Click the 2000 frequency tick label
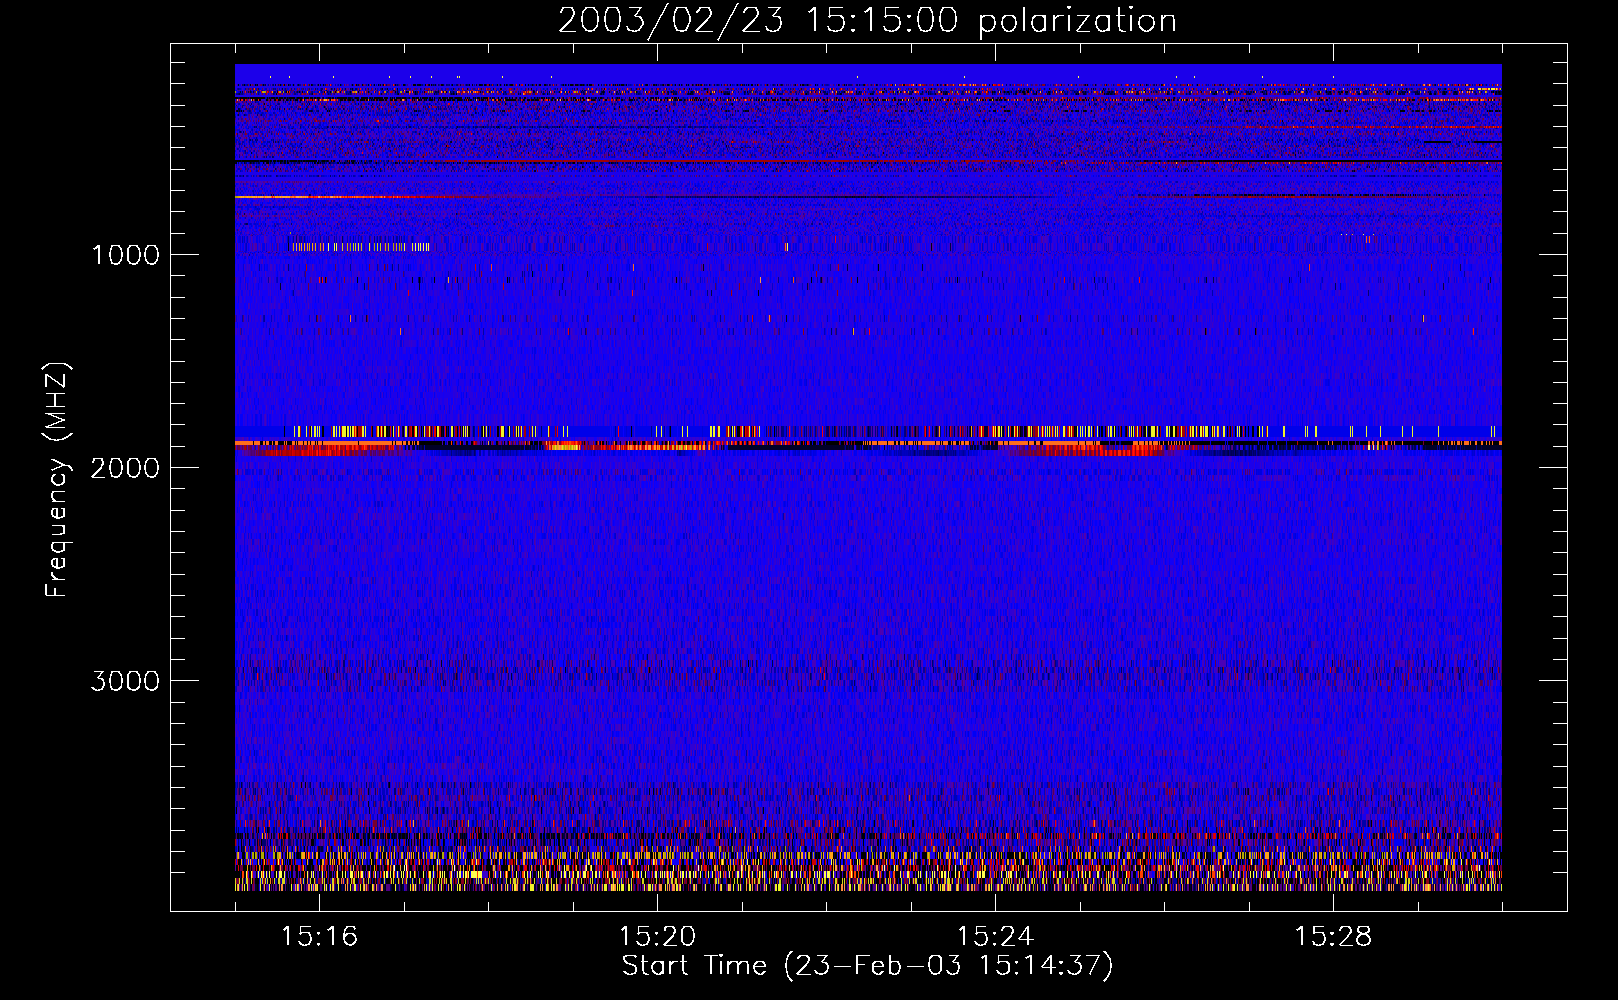This screenshot has width=1618, height=1000. coord(125,468)
